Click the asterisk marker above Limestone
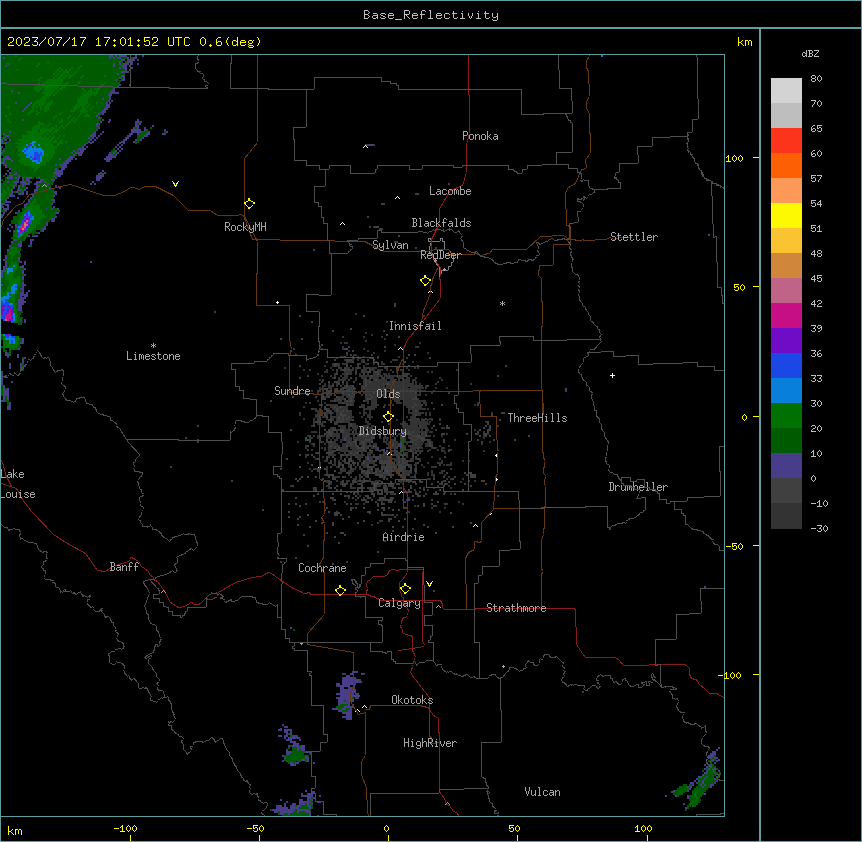The width and height of the screenshot is (862, 842). (153, 346)
